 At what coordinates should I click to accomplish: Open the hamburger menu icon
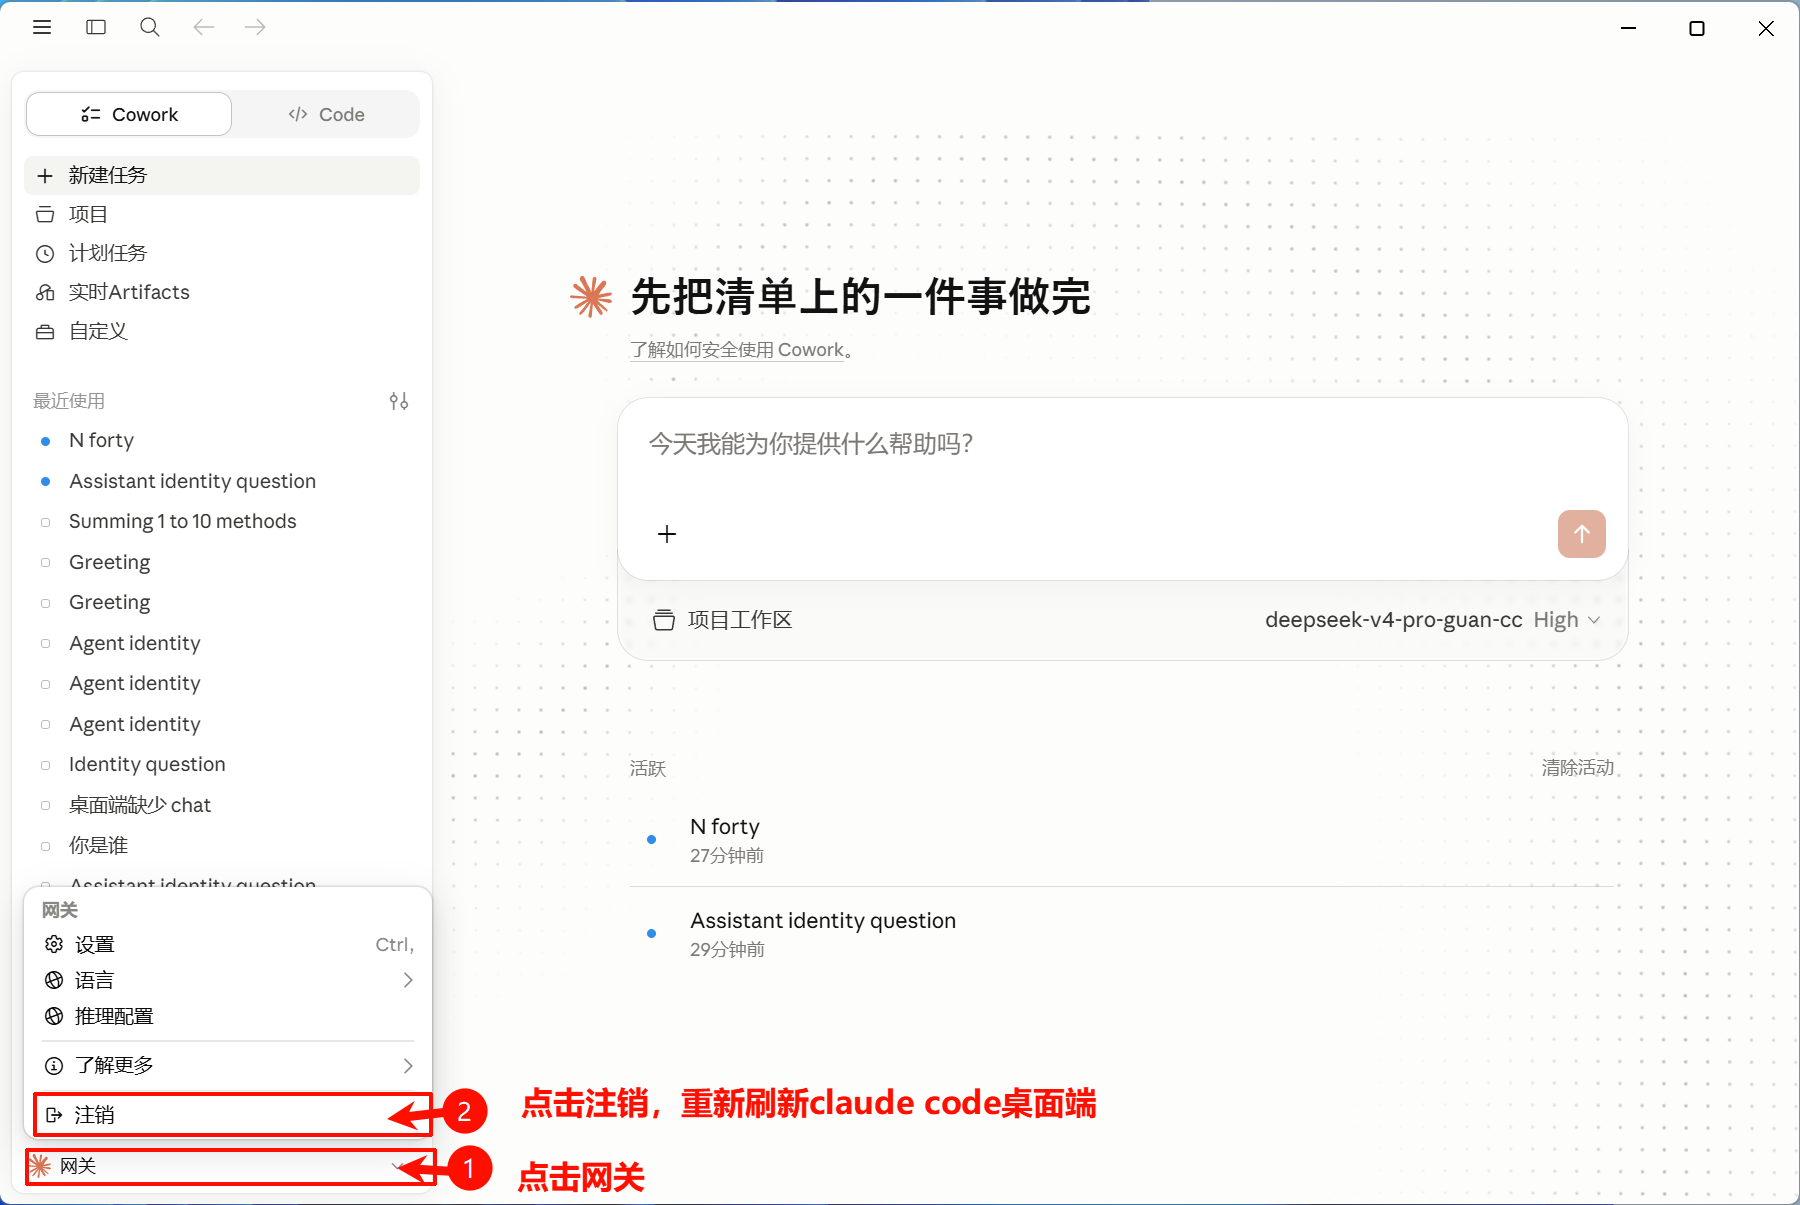point(42,27)
